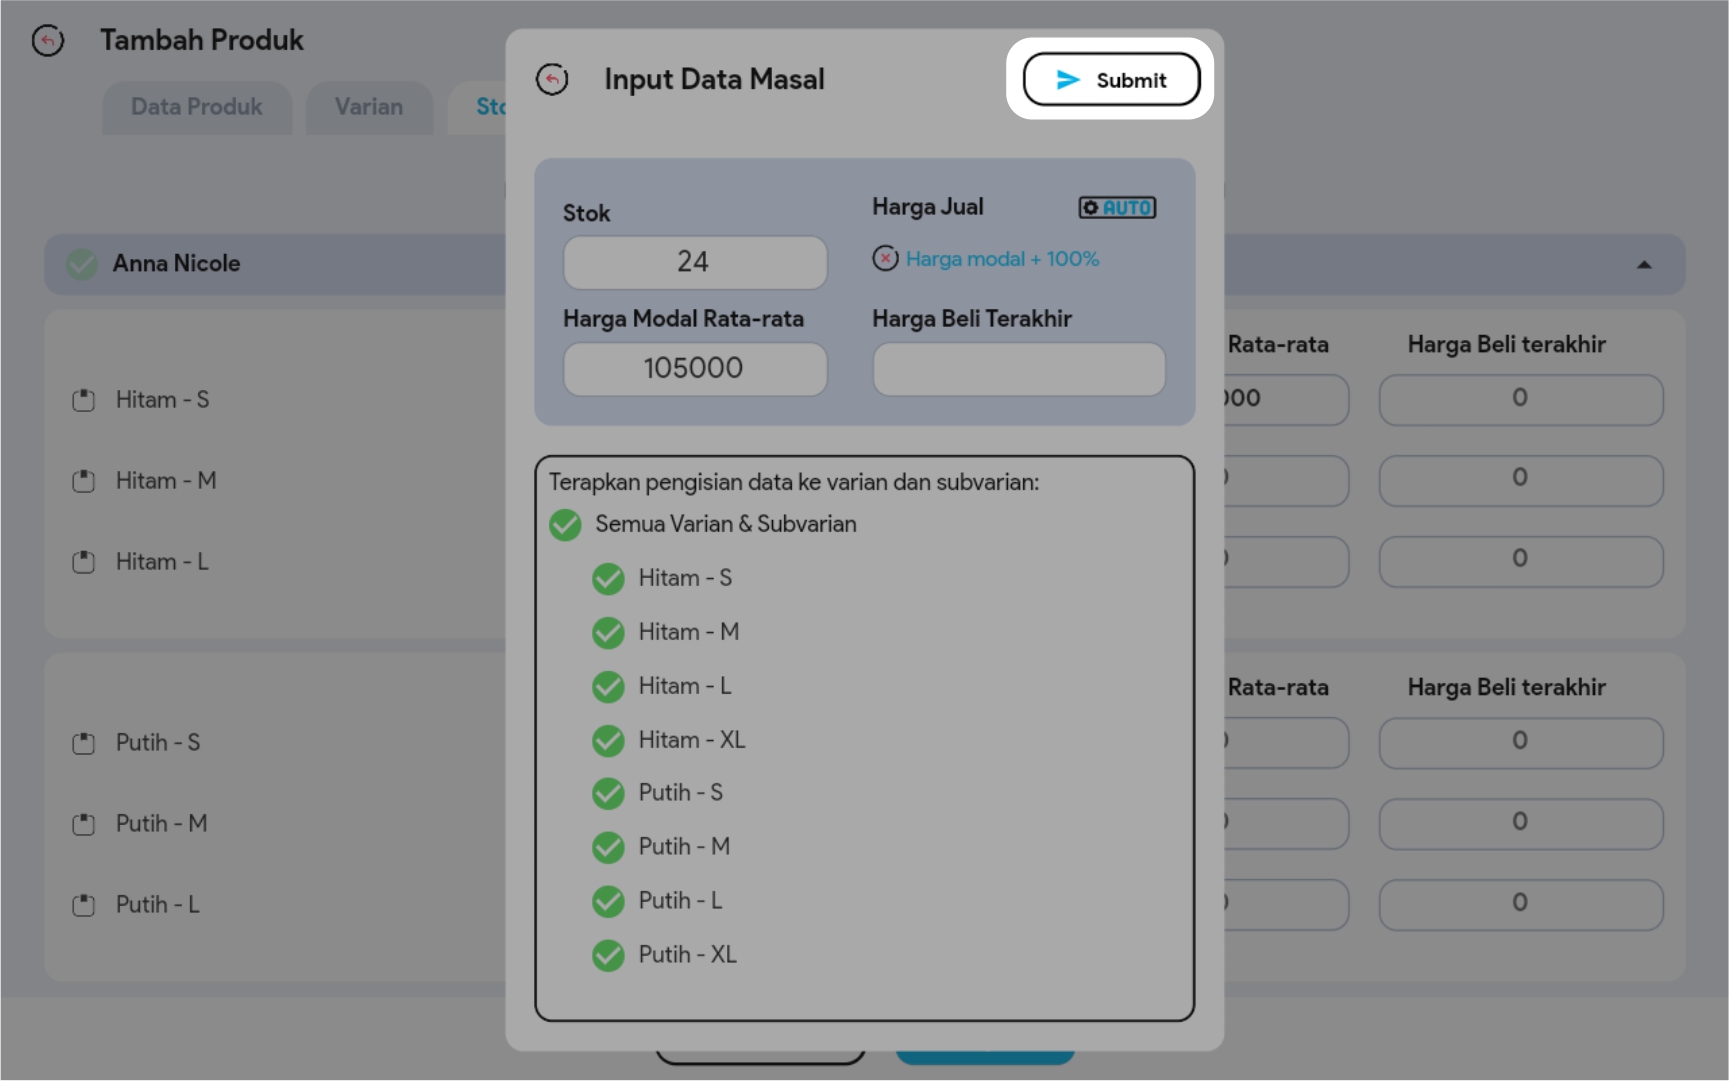Open the Varian tab
The image size is (1729, 1081).
pyautogui.click(x=369, y=107)
